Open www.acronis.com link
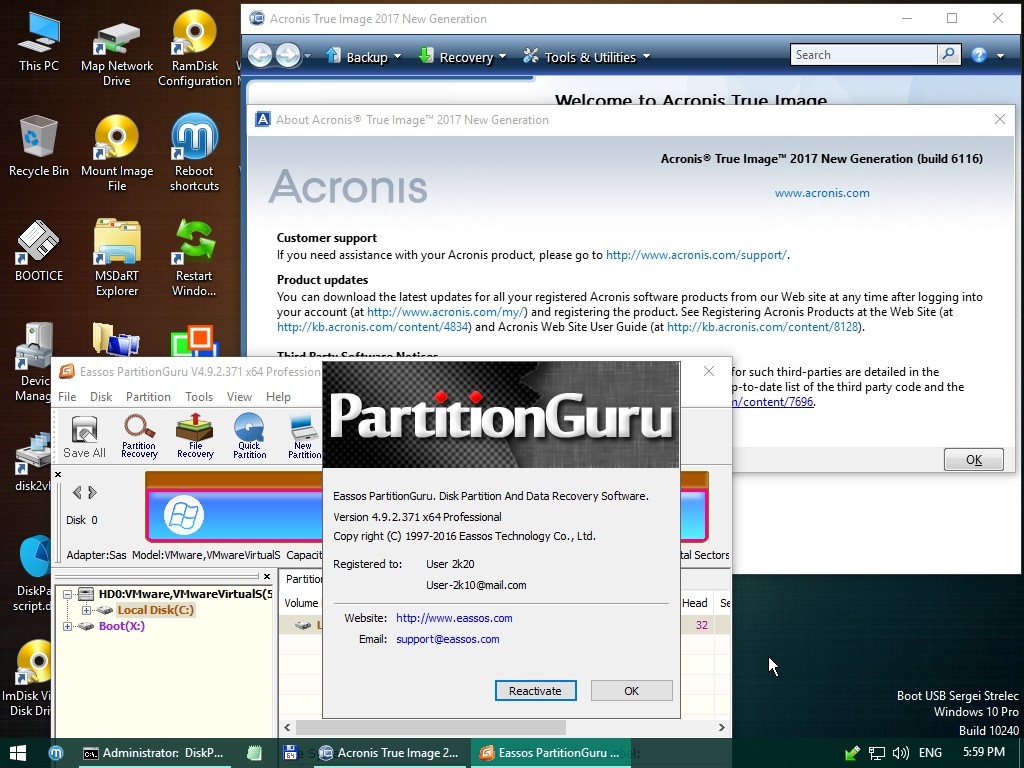 [x=822, y=193]
